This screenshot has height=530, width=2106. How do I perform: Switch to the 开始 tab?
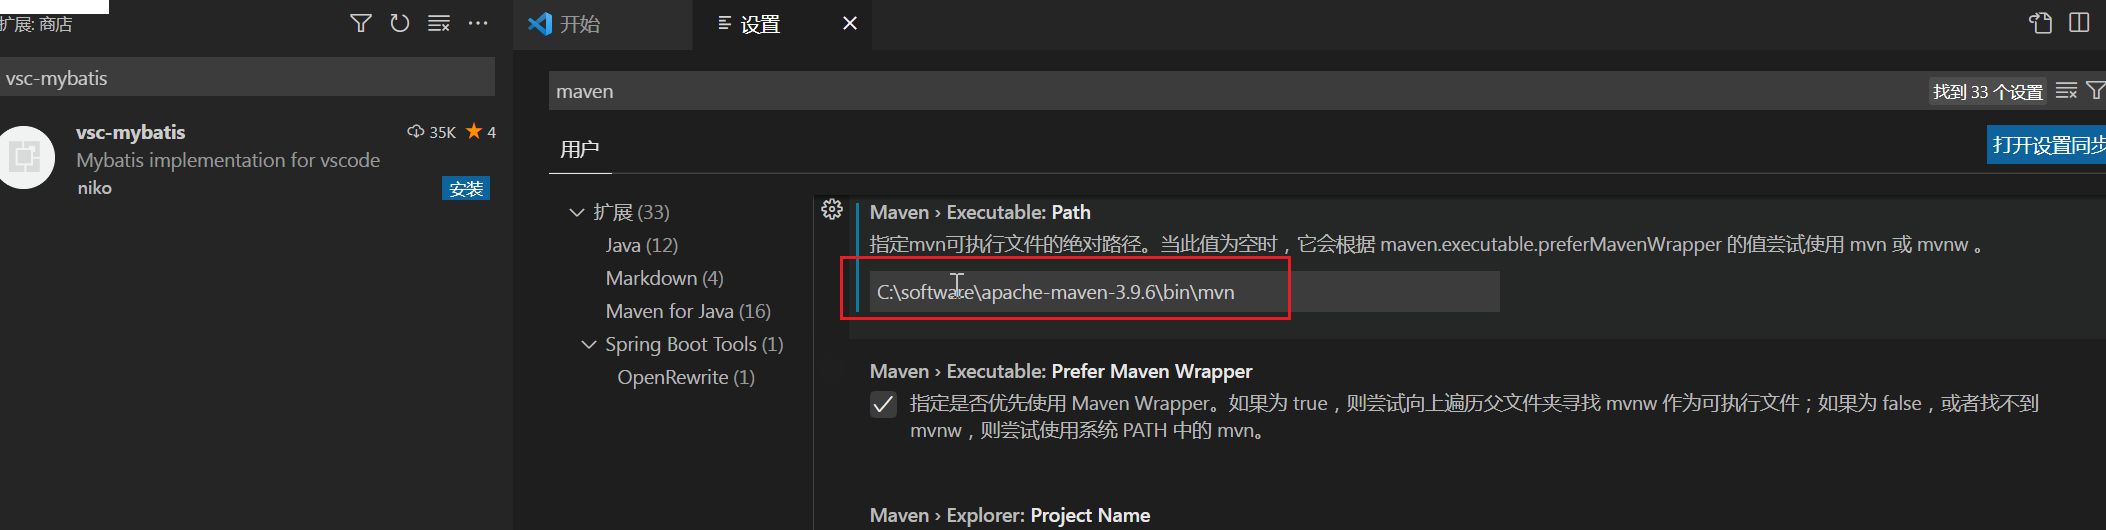602,24
